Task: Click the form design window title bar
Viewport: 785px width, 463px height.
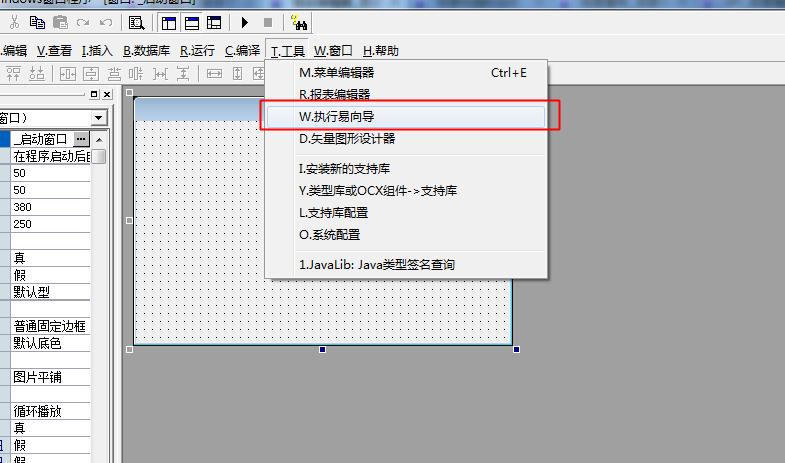Action: tap(199, 109)
